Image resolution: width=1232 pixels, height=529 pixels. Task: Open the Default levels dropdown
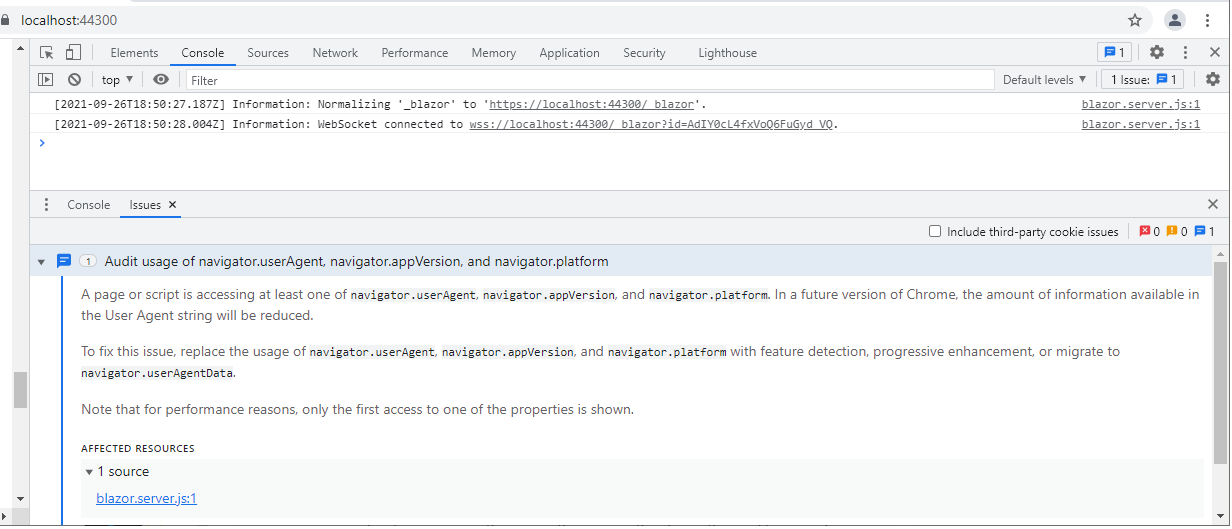point(1045,80)
